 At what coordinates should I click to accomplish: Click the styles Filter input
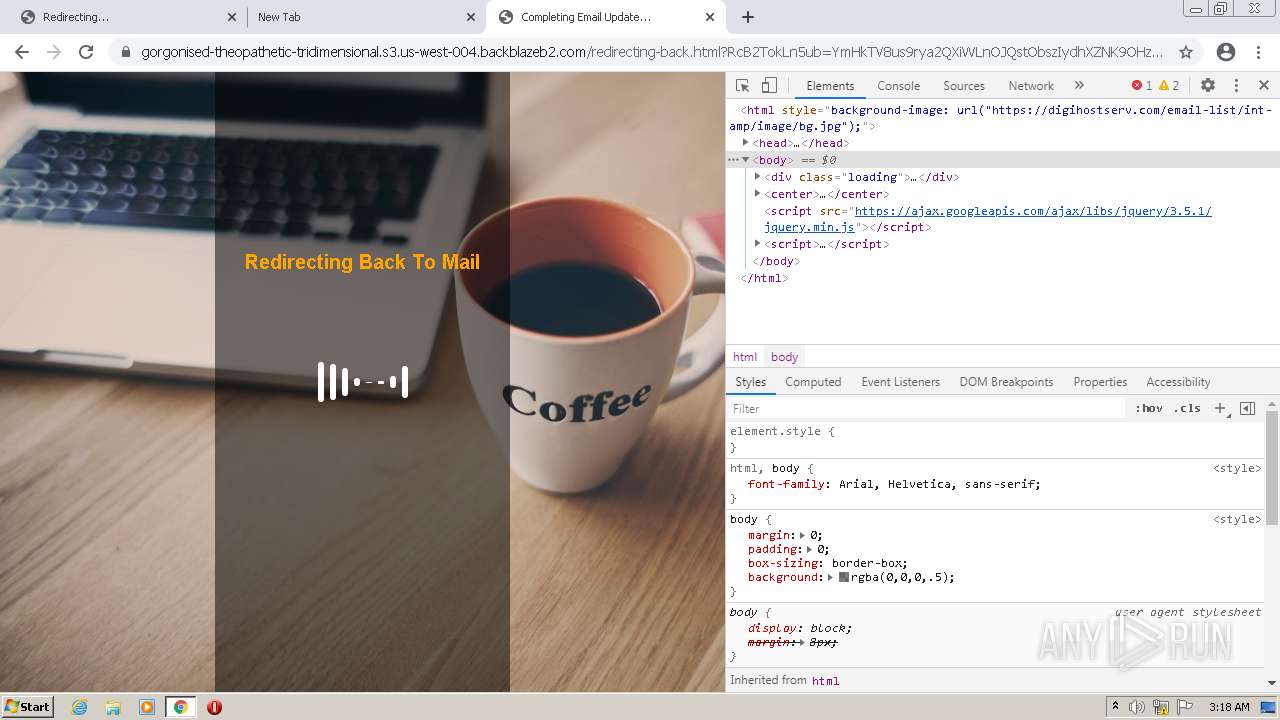click(x=926, y=408)
